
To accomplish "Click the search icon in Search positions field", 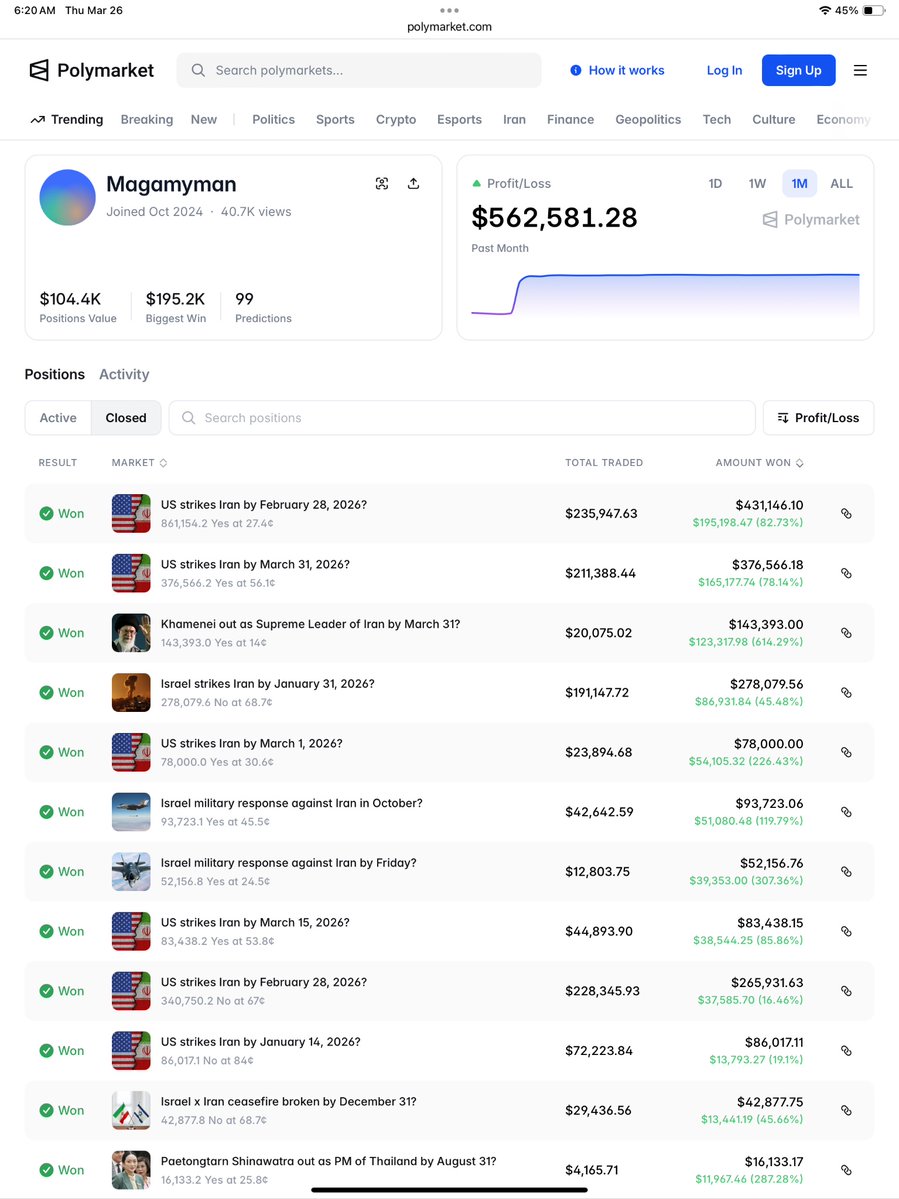I will pos(188,418).
